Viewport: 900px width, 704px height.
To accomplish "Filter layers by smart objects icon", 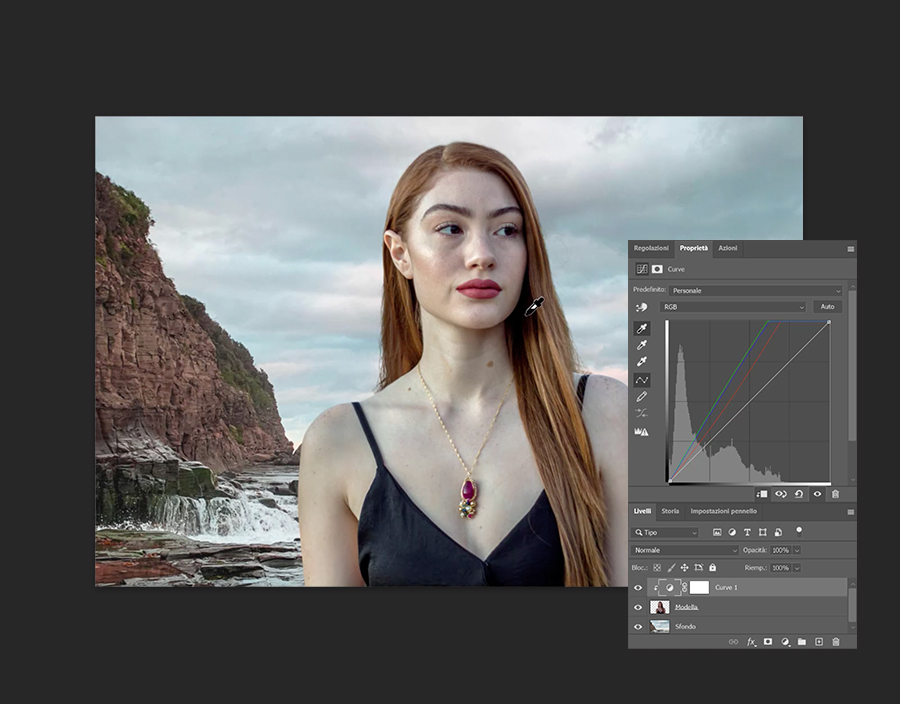I will point(778,532).
